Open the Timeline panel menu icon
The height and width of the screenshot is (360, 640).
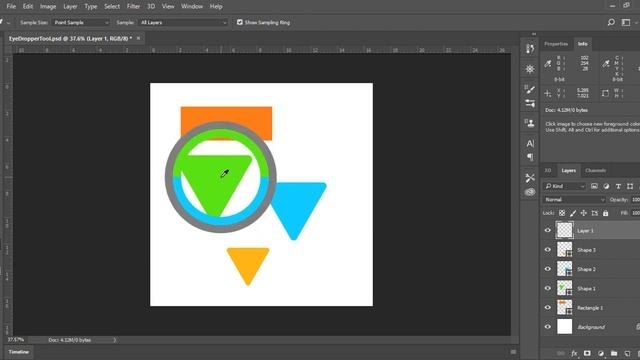pos(513,352)
